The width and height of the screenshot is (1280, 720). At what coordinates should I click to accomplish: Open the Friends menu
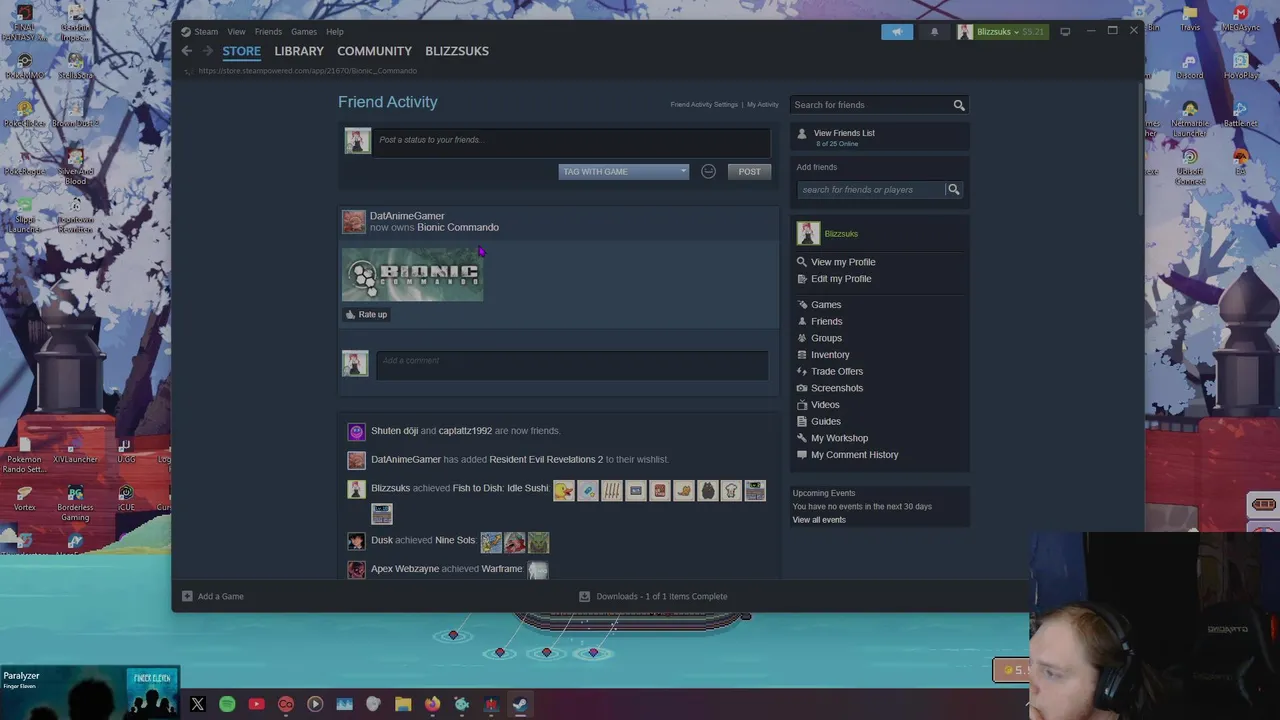coord(268,32)
